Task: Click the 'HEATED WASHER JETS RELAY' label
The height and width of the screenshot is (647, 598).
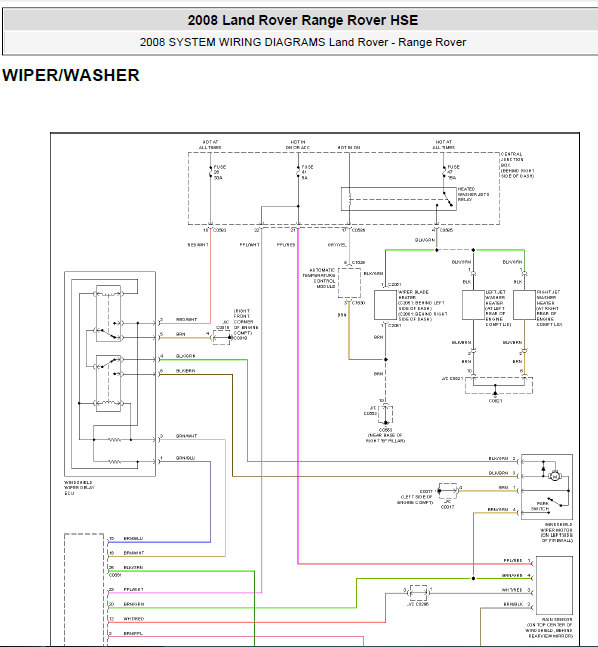Action: (x=473, y=194)
